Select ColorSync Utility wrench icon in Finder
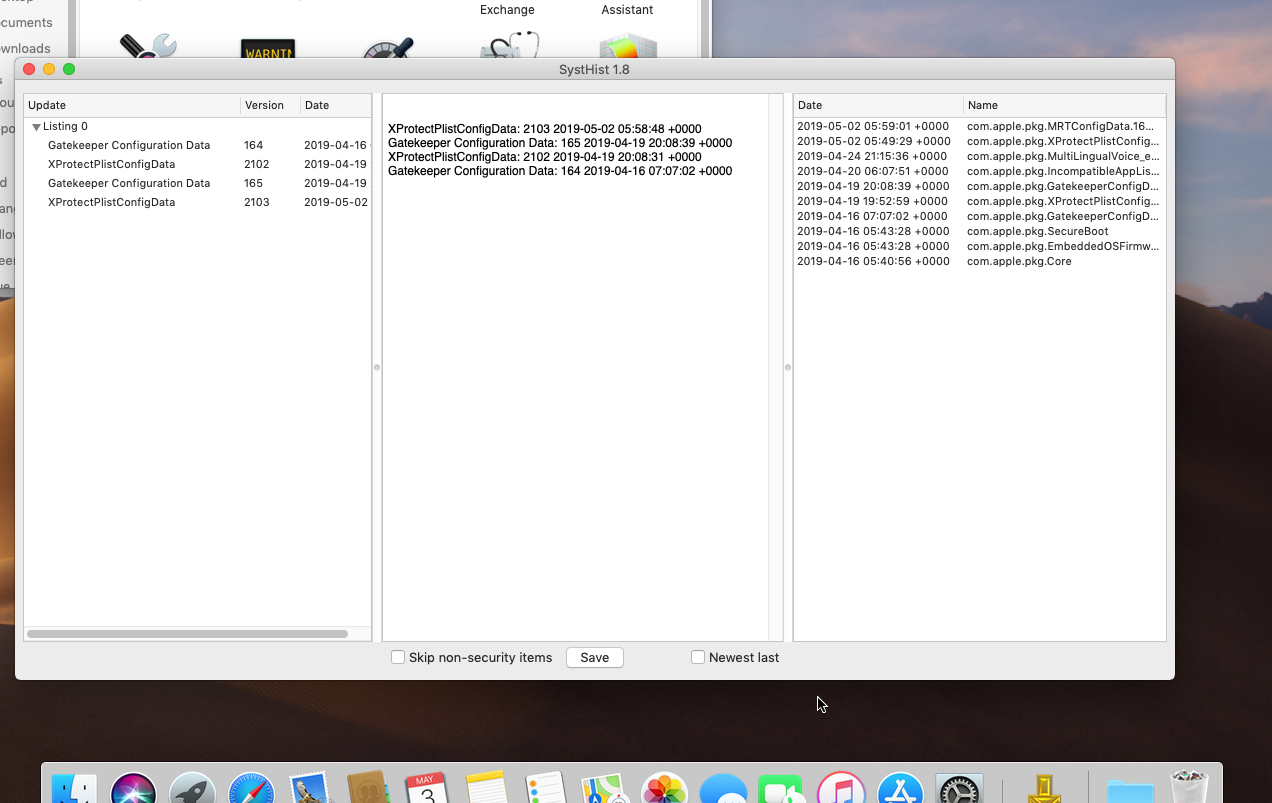 [148, 45]
